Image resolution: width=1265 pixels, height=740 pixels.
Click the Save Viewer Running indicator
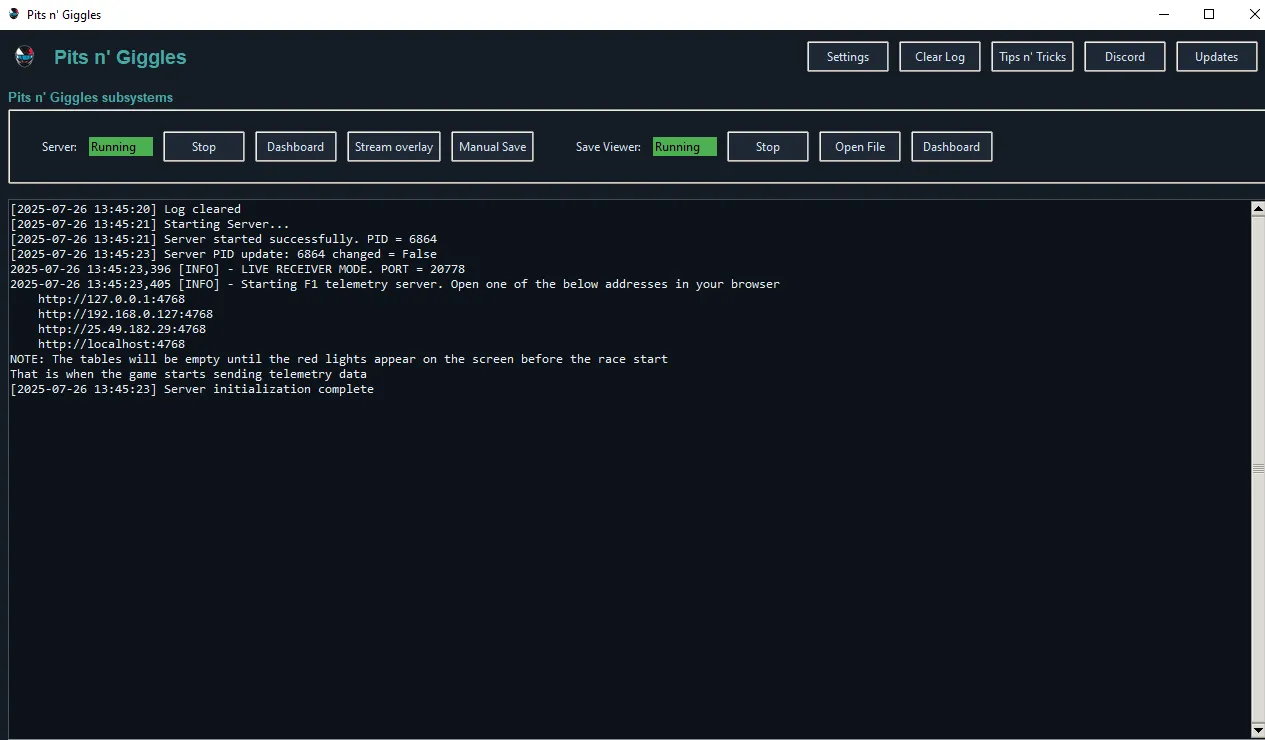(684, 146)
